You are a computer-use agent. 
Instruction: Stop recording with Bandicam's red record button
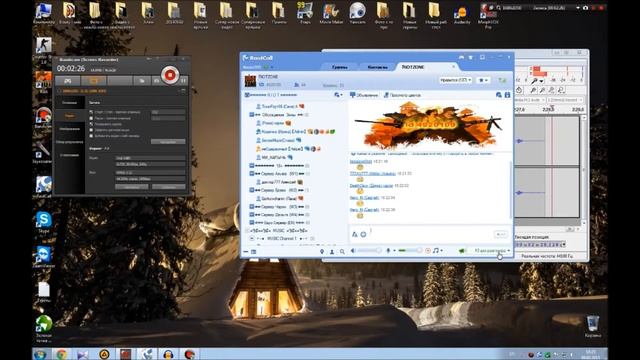coord(170,75)
